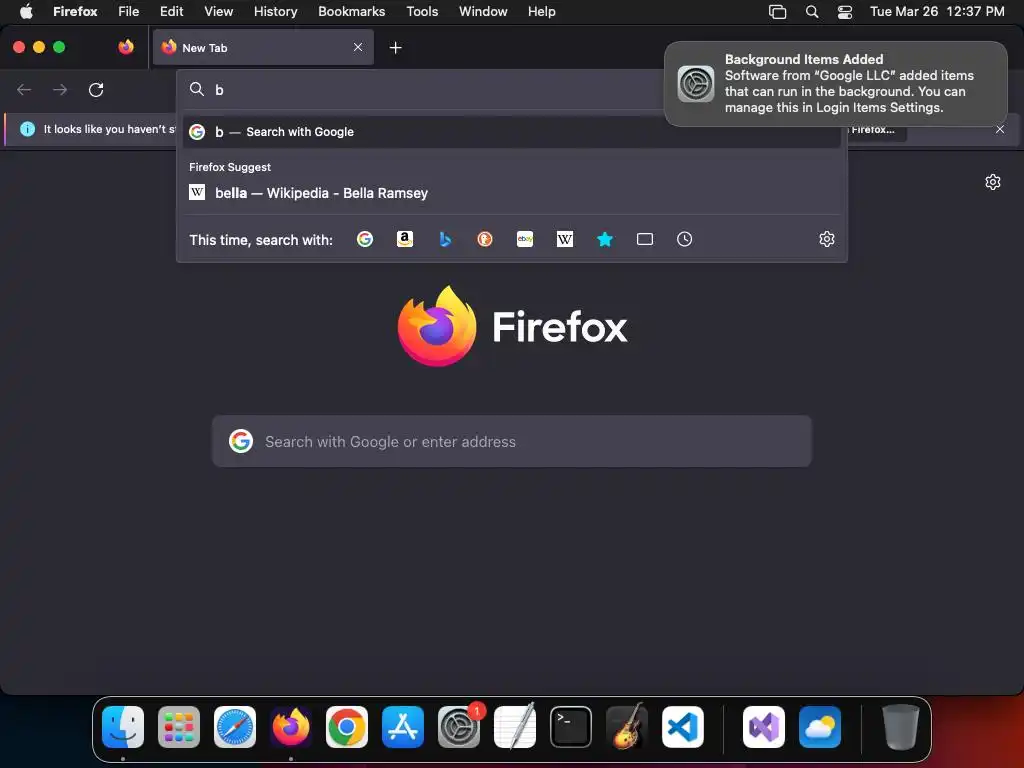Open Visual Studio Code from the Dock

coord(682,727)
